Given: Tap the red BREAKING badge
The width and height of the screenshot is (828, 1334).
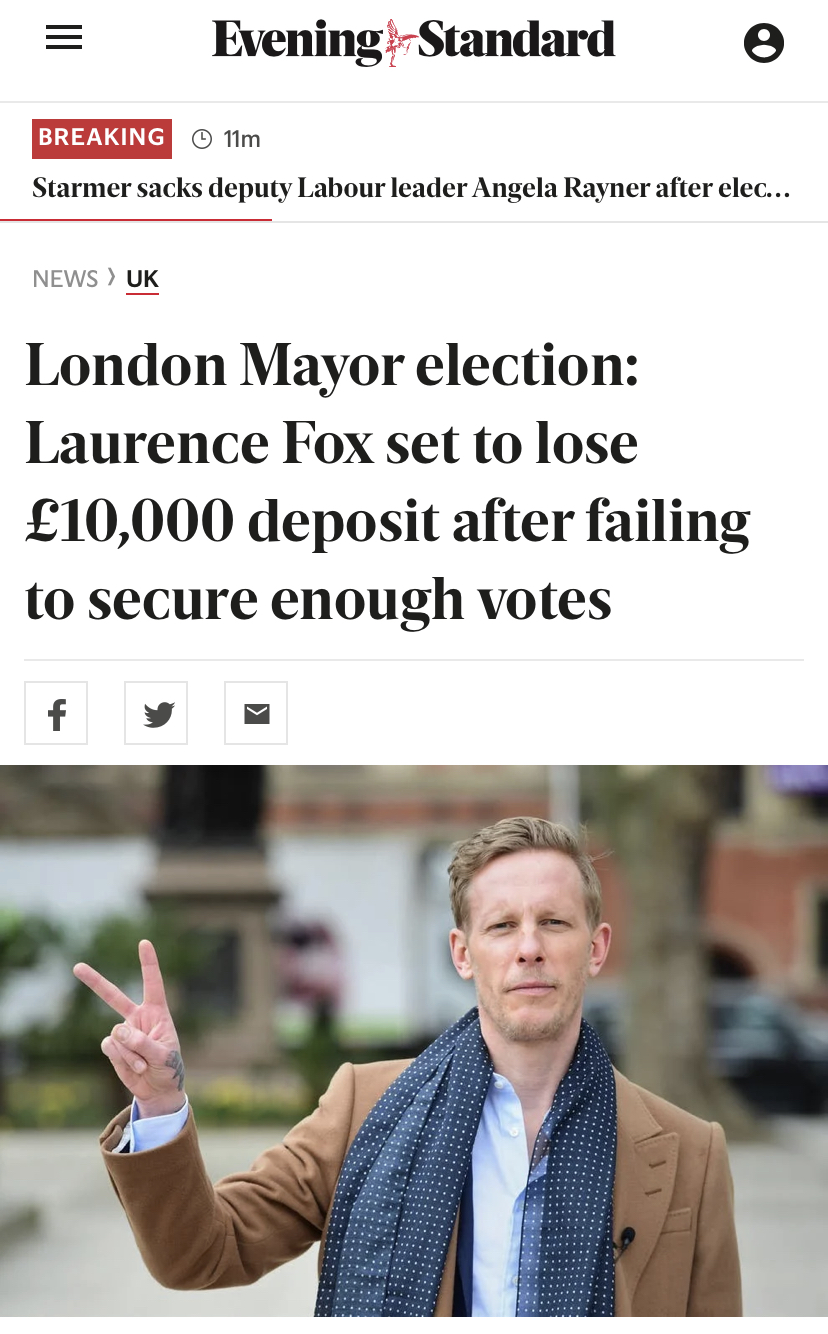Looking at the screenshot, I should coord(101,138).
